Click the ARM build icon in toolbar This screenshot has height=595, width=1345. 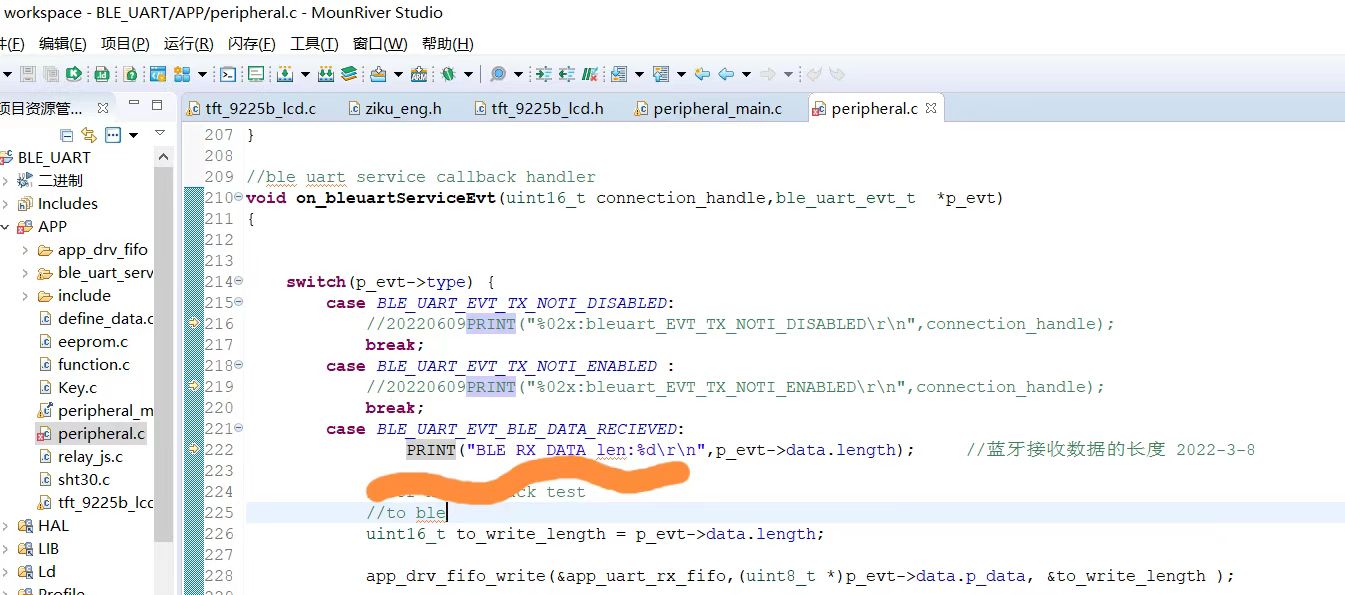coord(419,74)
